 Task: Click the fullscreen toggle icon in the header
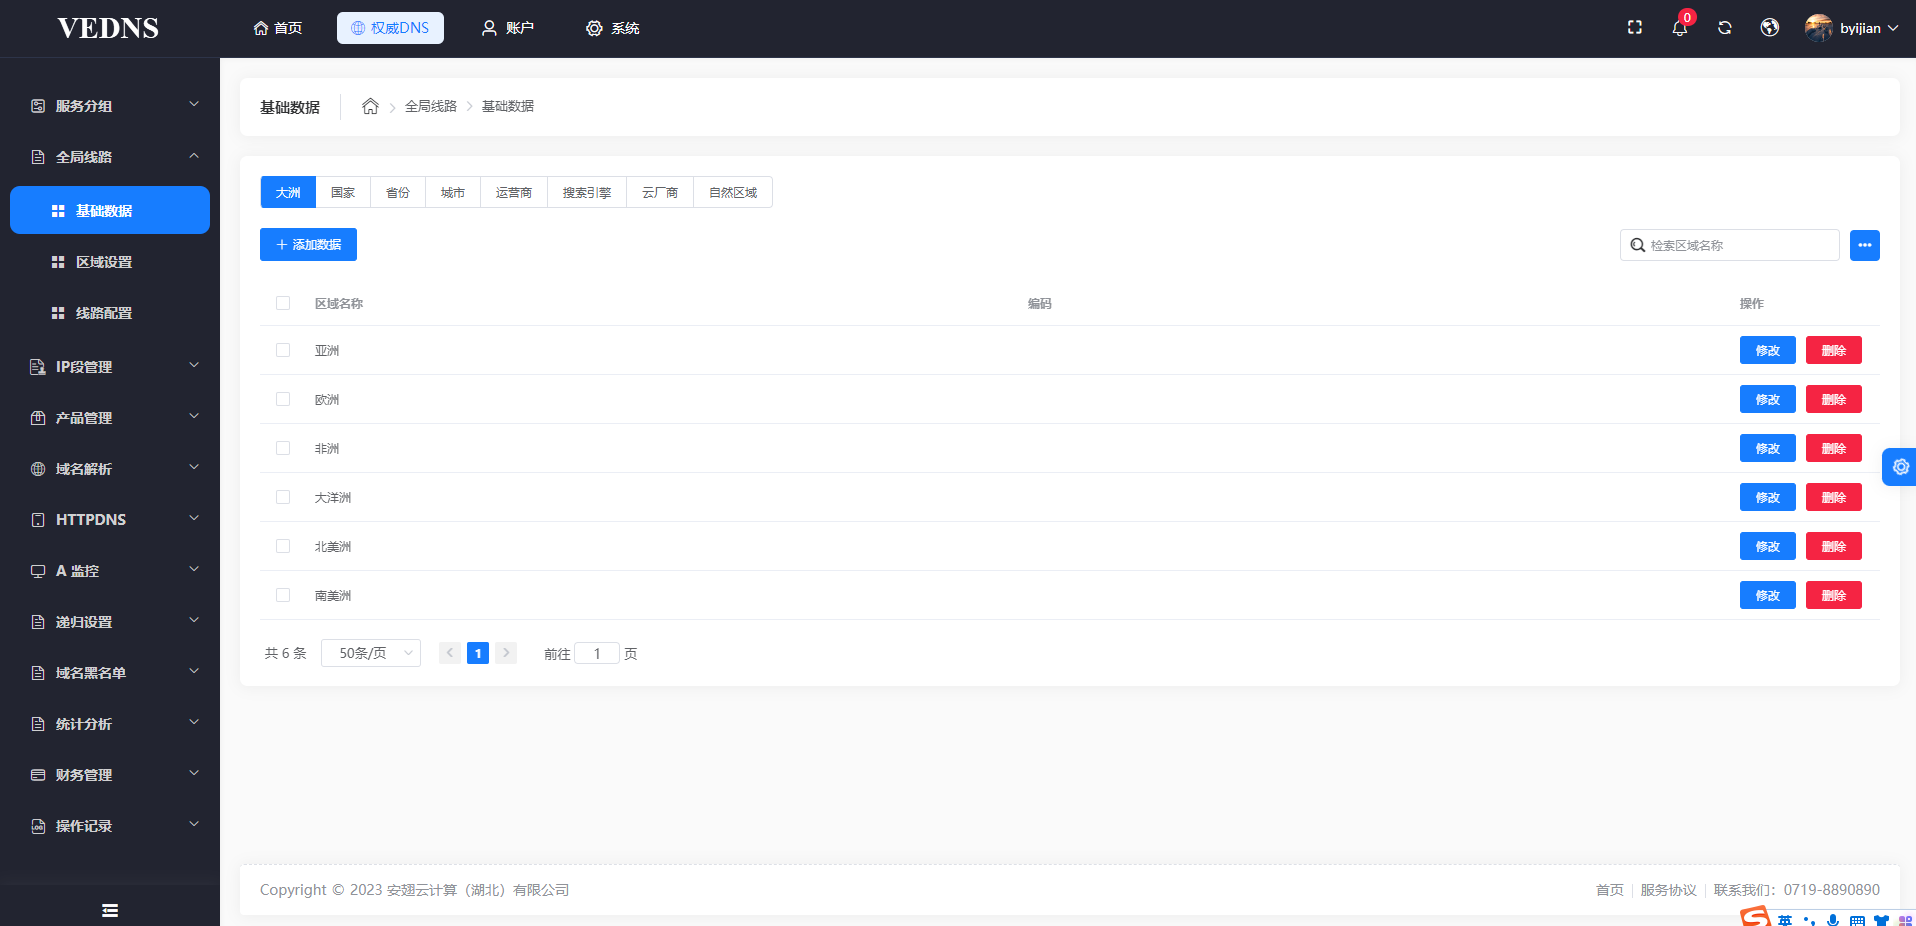tap(1635, 28)
